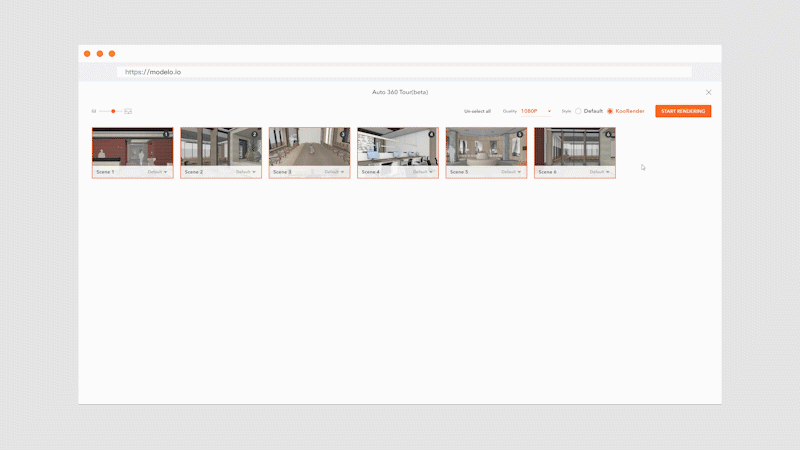
Task: Click the number 5 badge on Scene 5
Action: tap(519, 134)
